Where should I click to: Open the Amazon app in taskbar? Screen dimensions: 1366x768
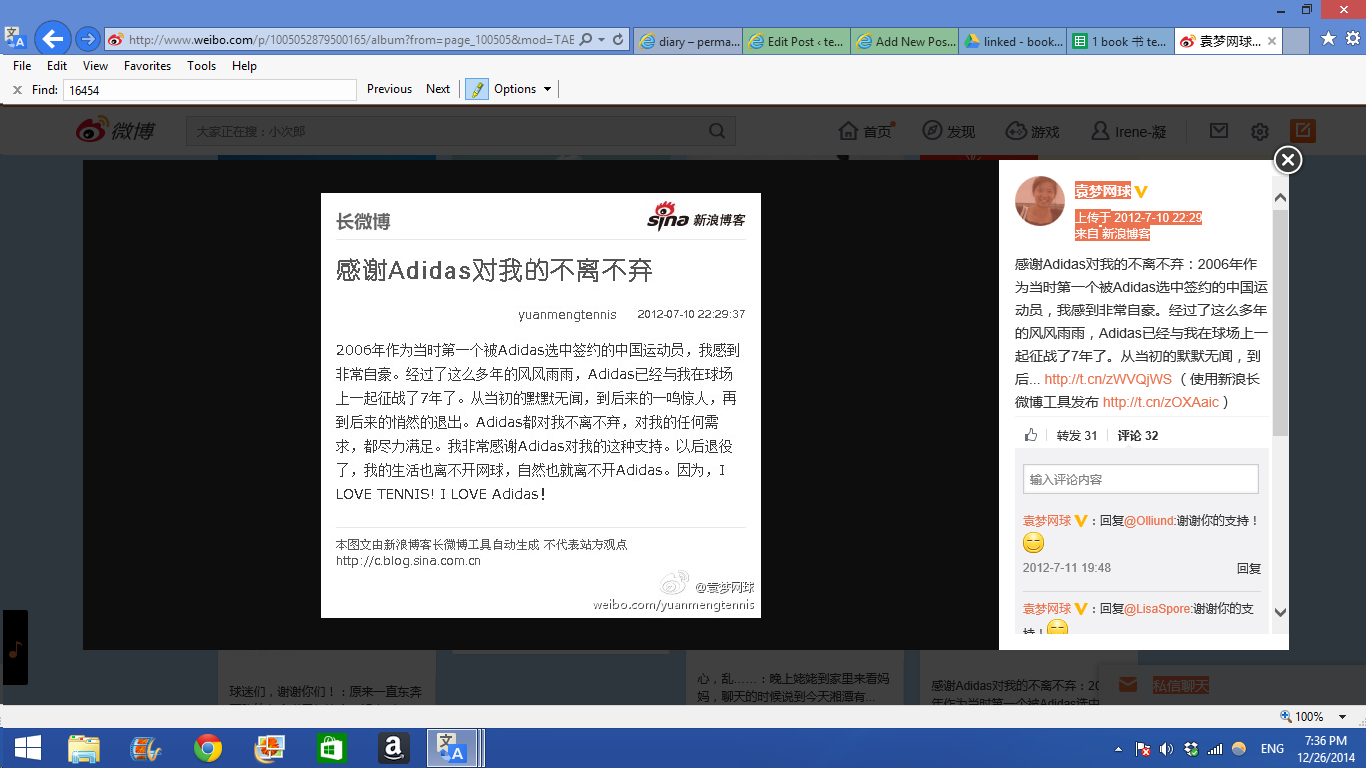tap(393, 748)
